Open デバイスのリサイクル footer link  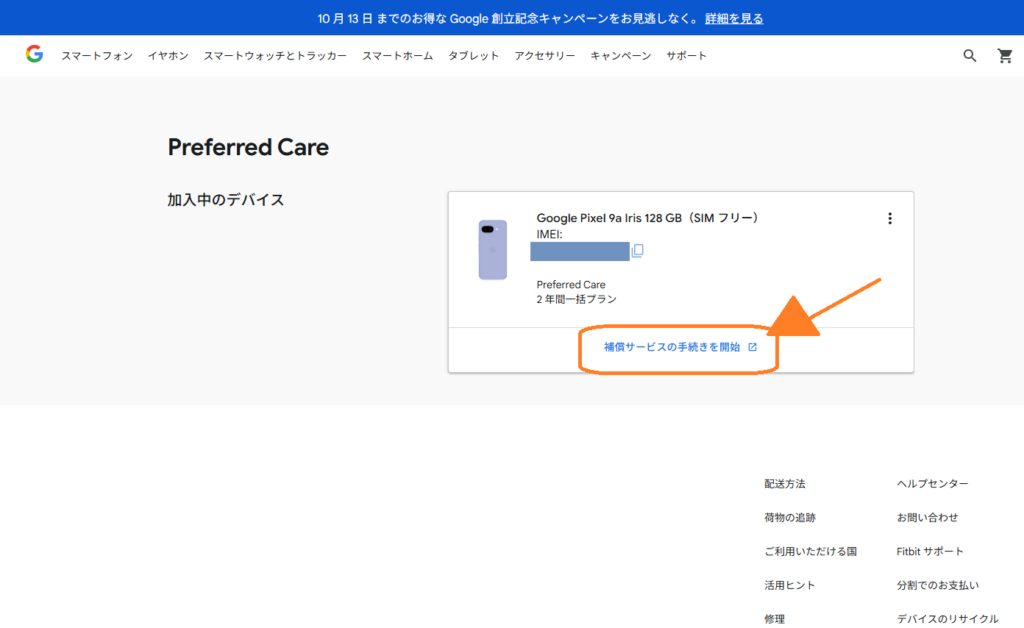click(947, 619)
